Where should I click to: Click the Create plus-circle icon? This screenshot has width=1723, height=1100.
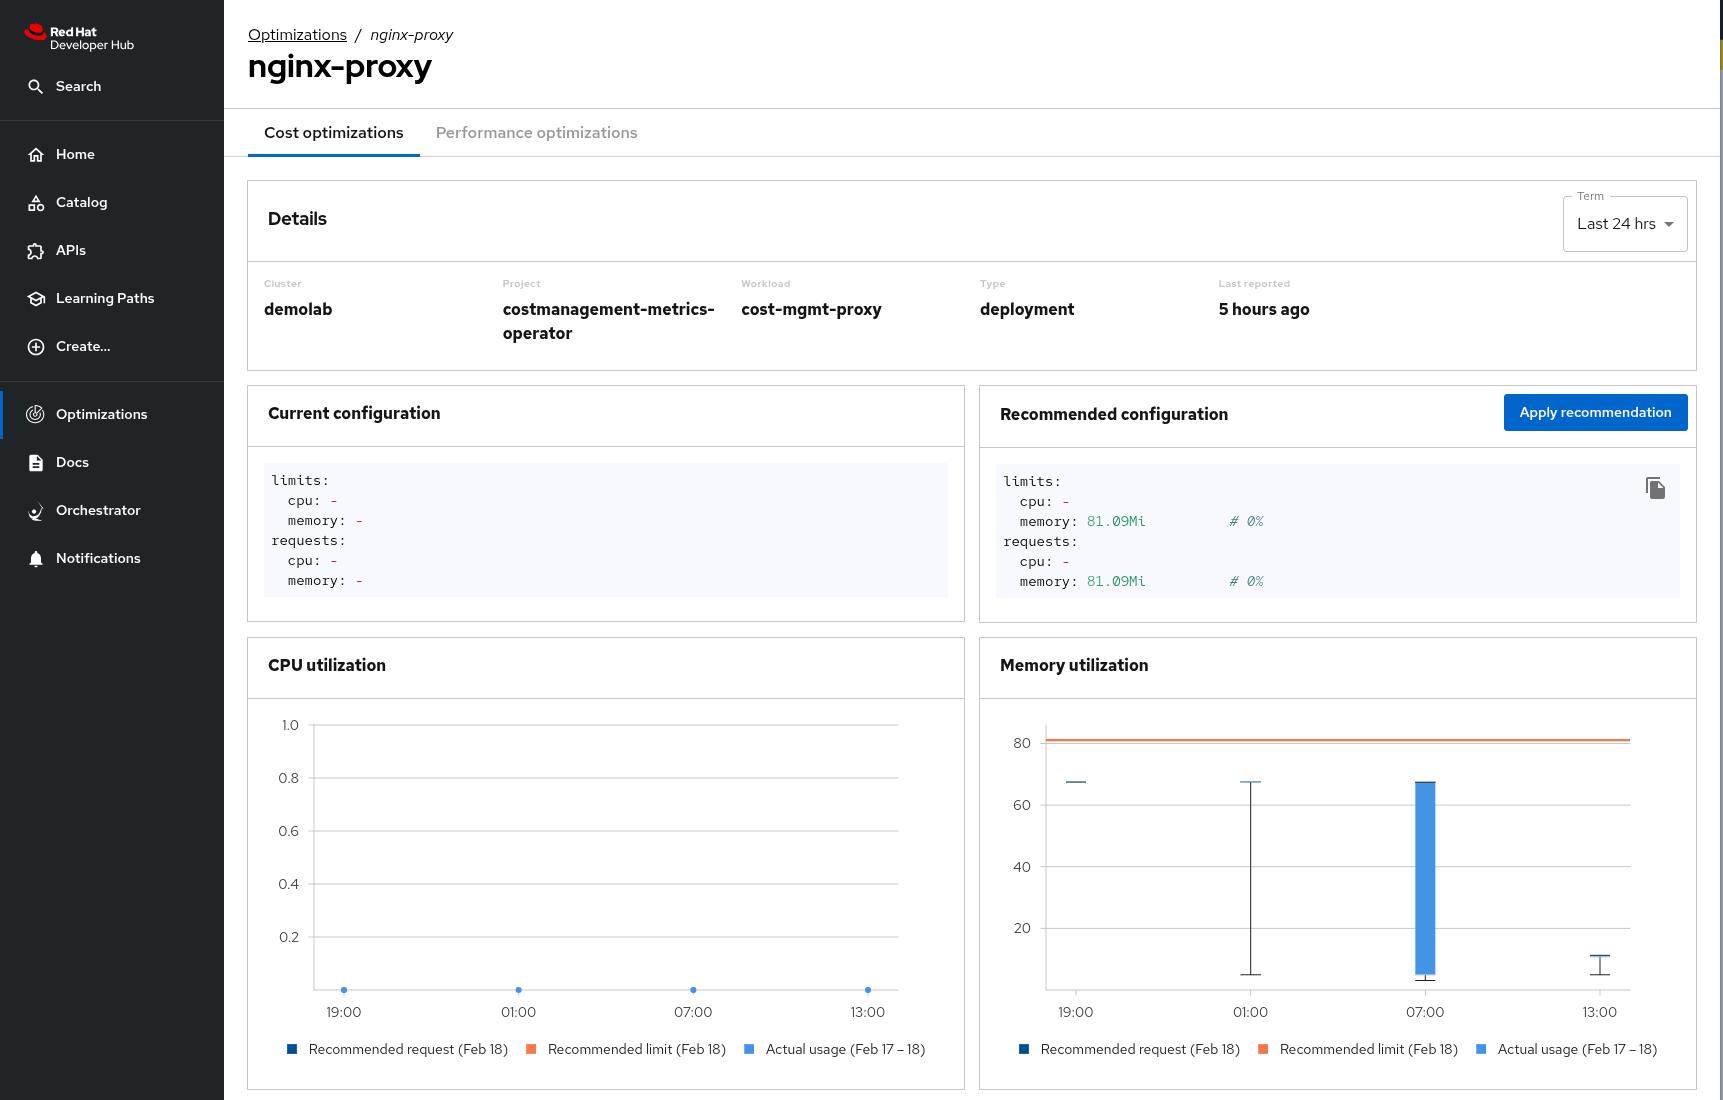tap(36, 347)
